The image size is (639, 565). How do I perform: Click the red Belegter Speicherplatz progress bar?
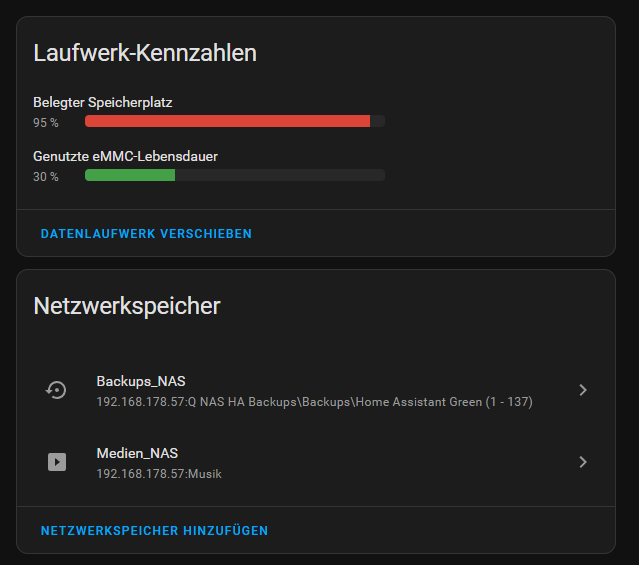pos(235,121)
